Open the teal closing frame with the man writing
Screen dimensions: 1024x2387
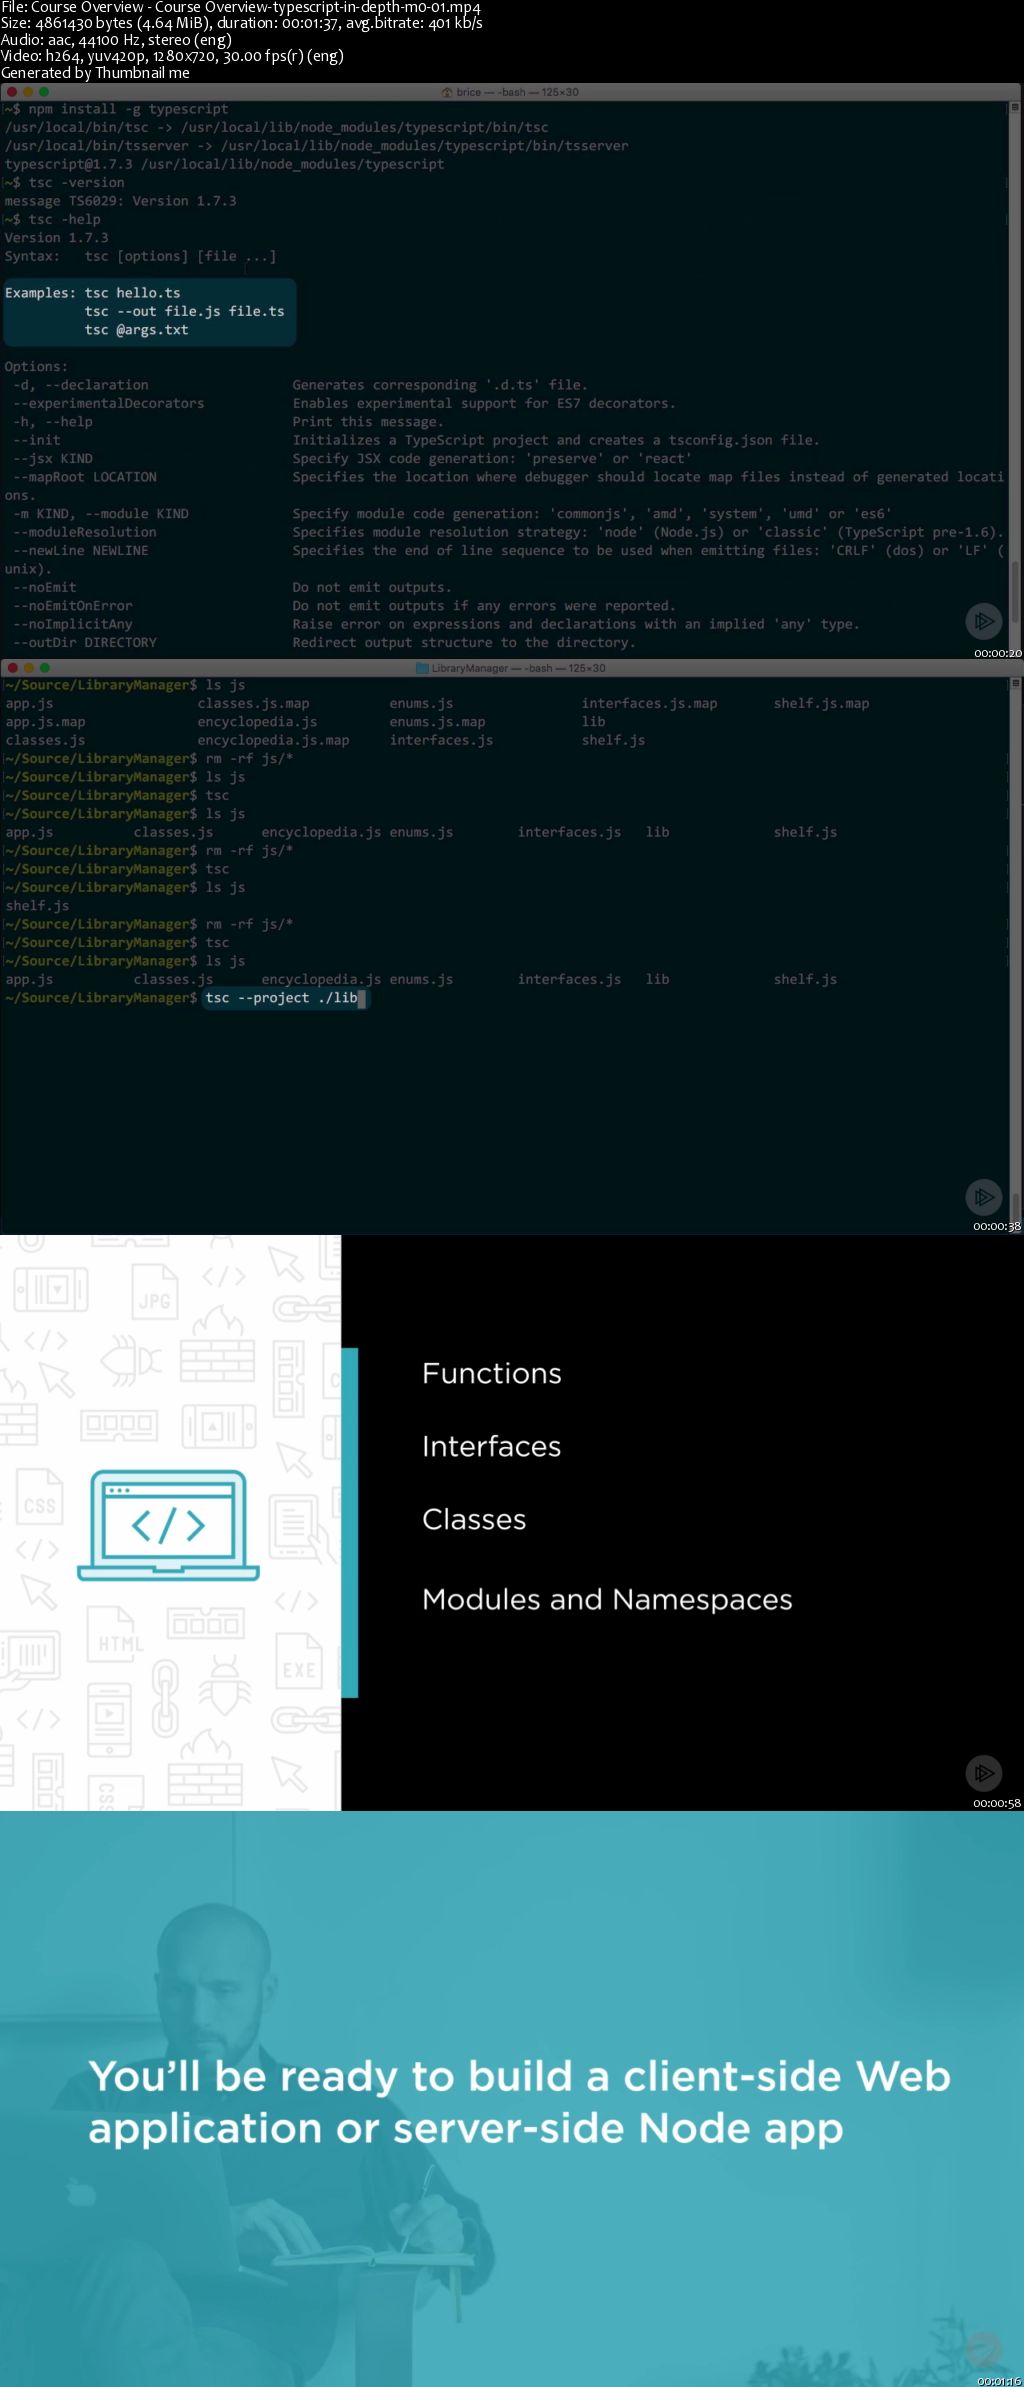click(x=512, y=2099)
